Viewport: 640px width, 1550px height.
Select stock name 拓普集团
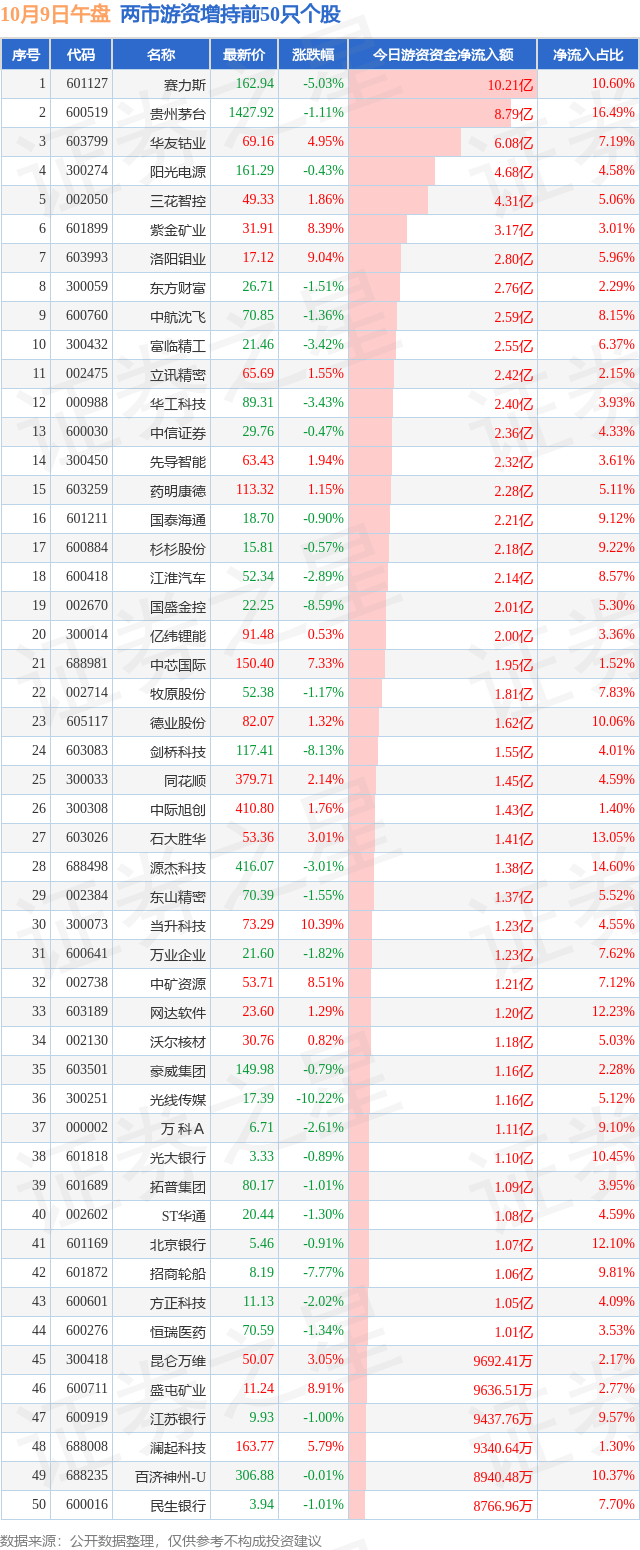point(178,1187)
